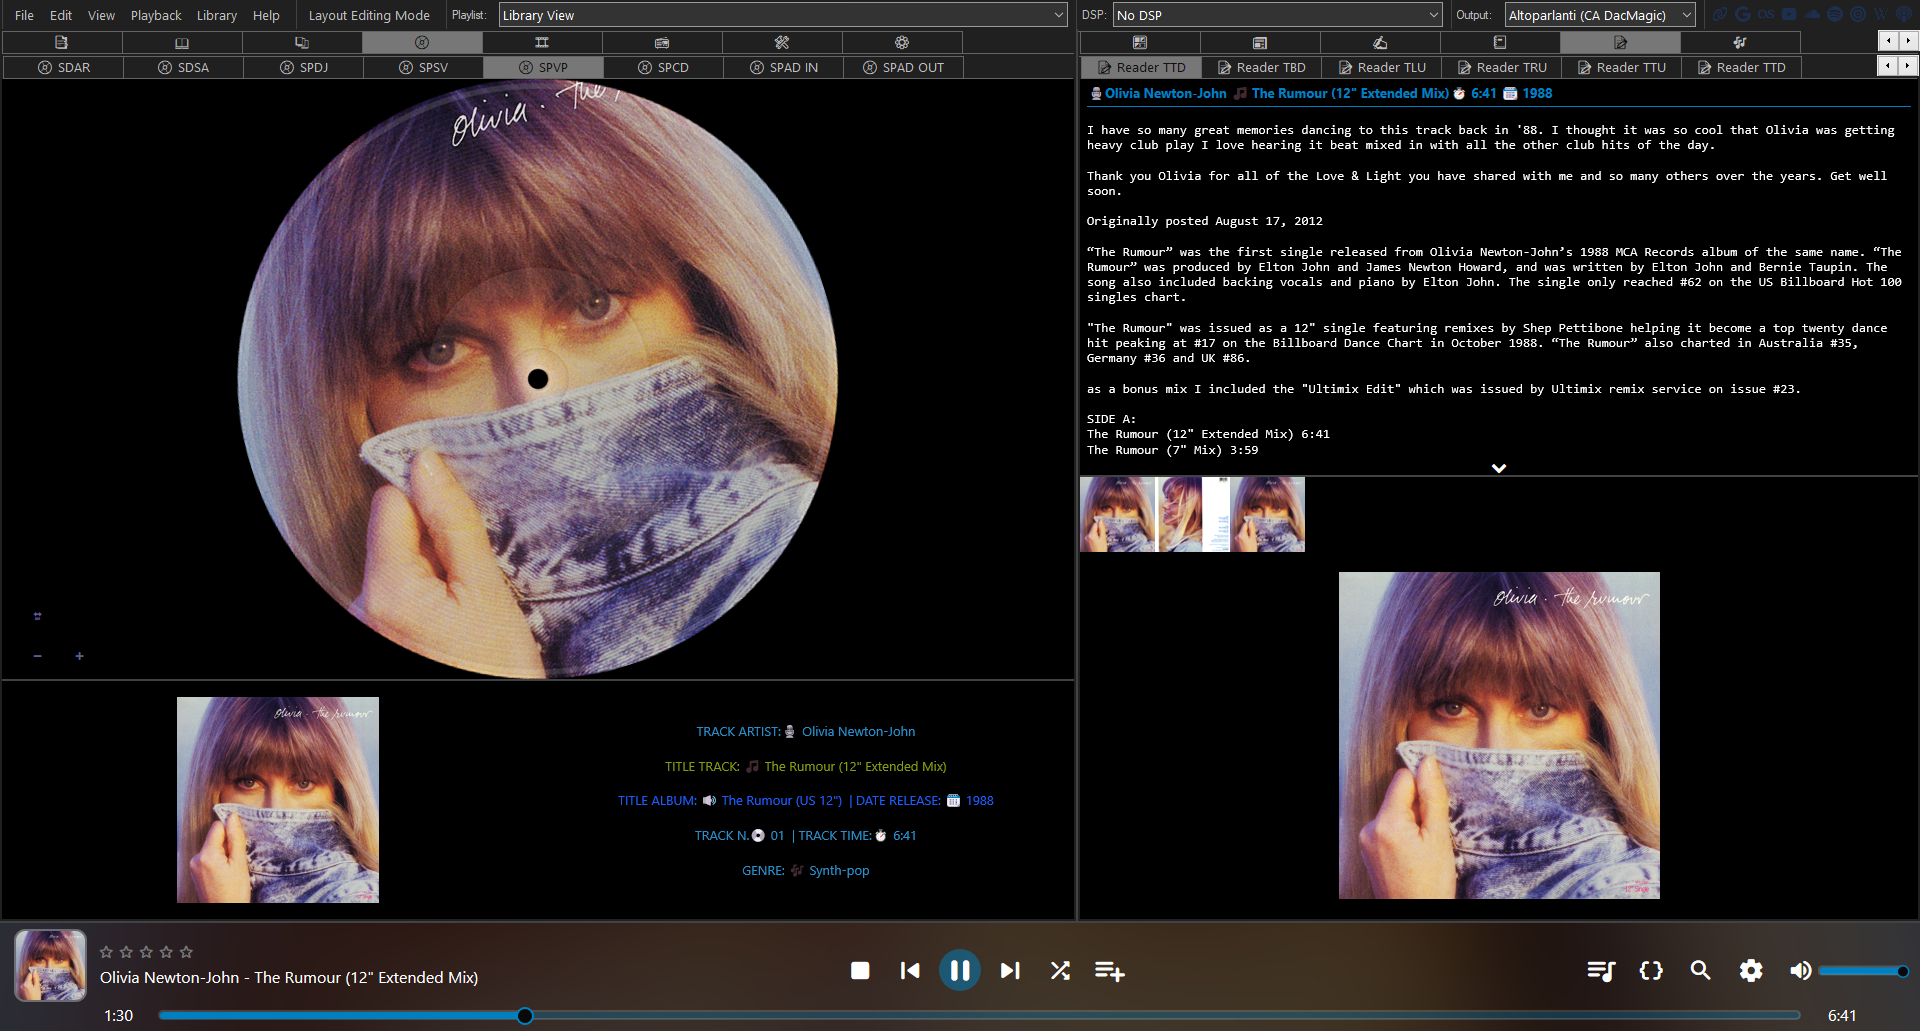Select the Reader TLU tab

(x=1381, y=67)
